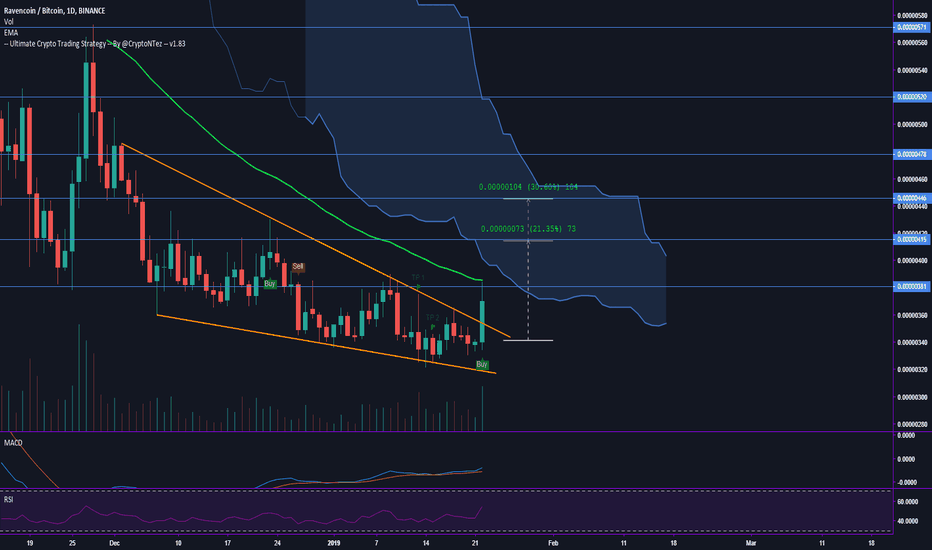Click the 0.00000580 price axis value

[912, 15]
